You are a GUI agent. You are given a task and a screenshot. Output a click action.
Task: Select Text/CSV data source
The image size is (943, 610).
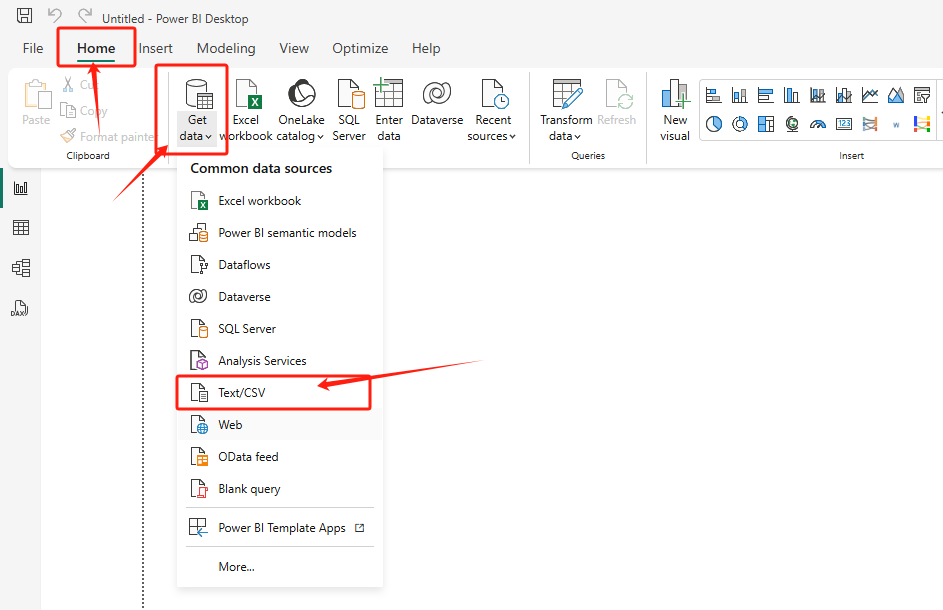click(280, 392)
